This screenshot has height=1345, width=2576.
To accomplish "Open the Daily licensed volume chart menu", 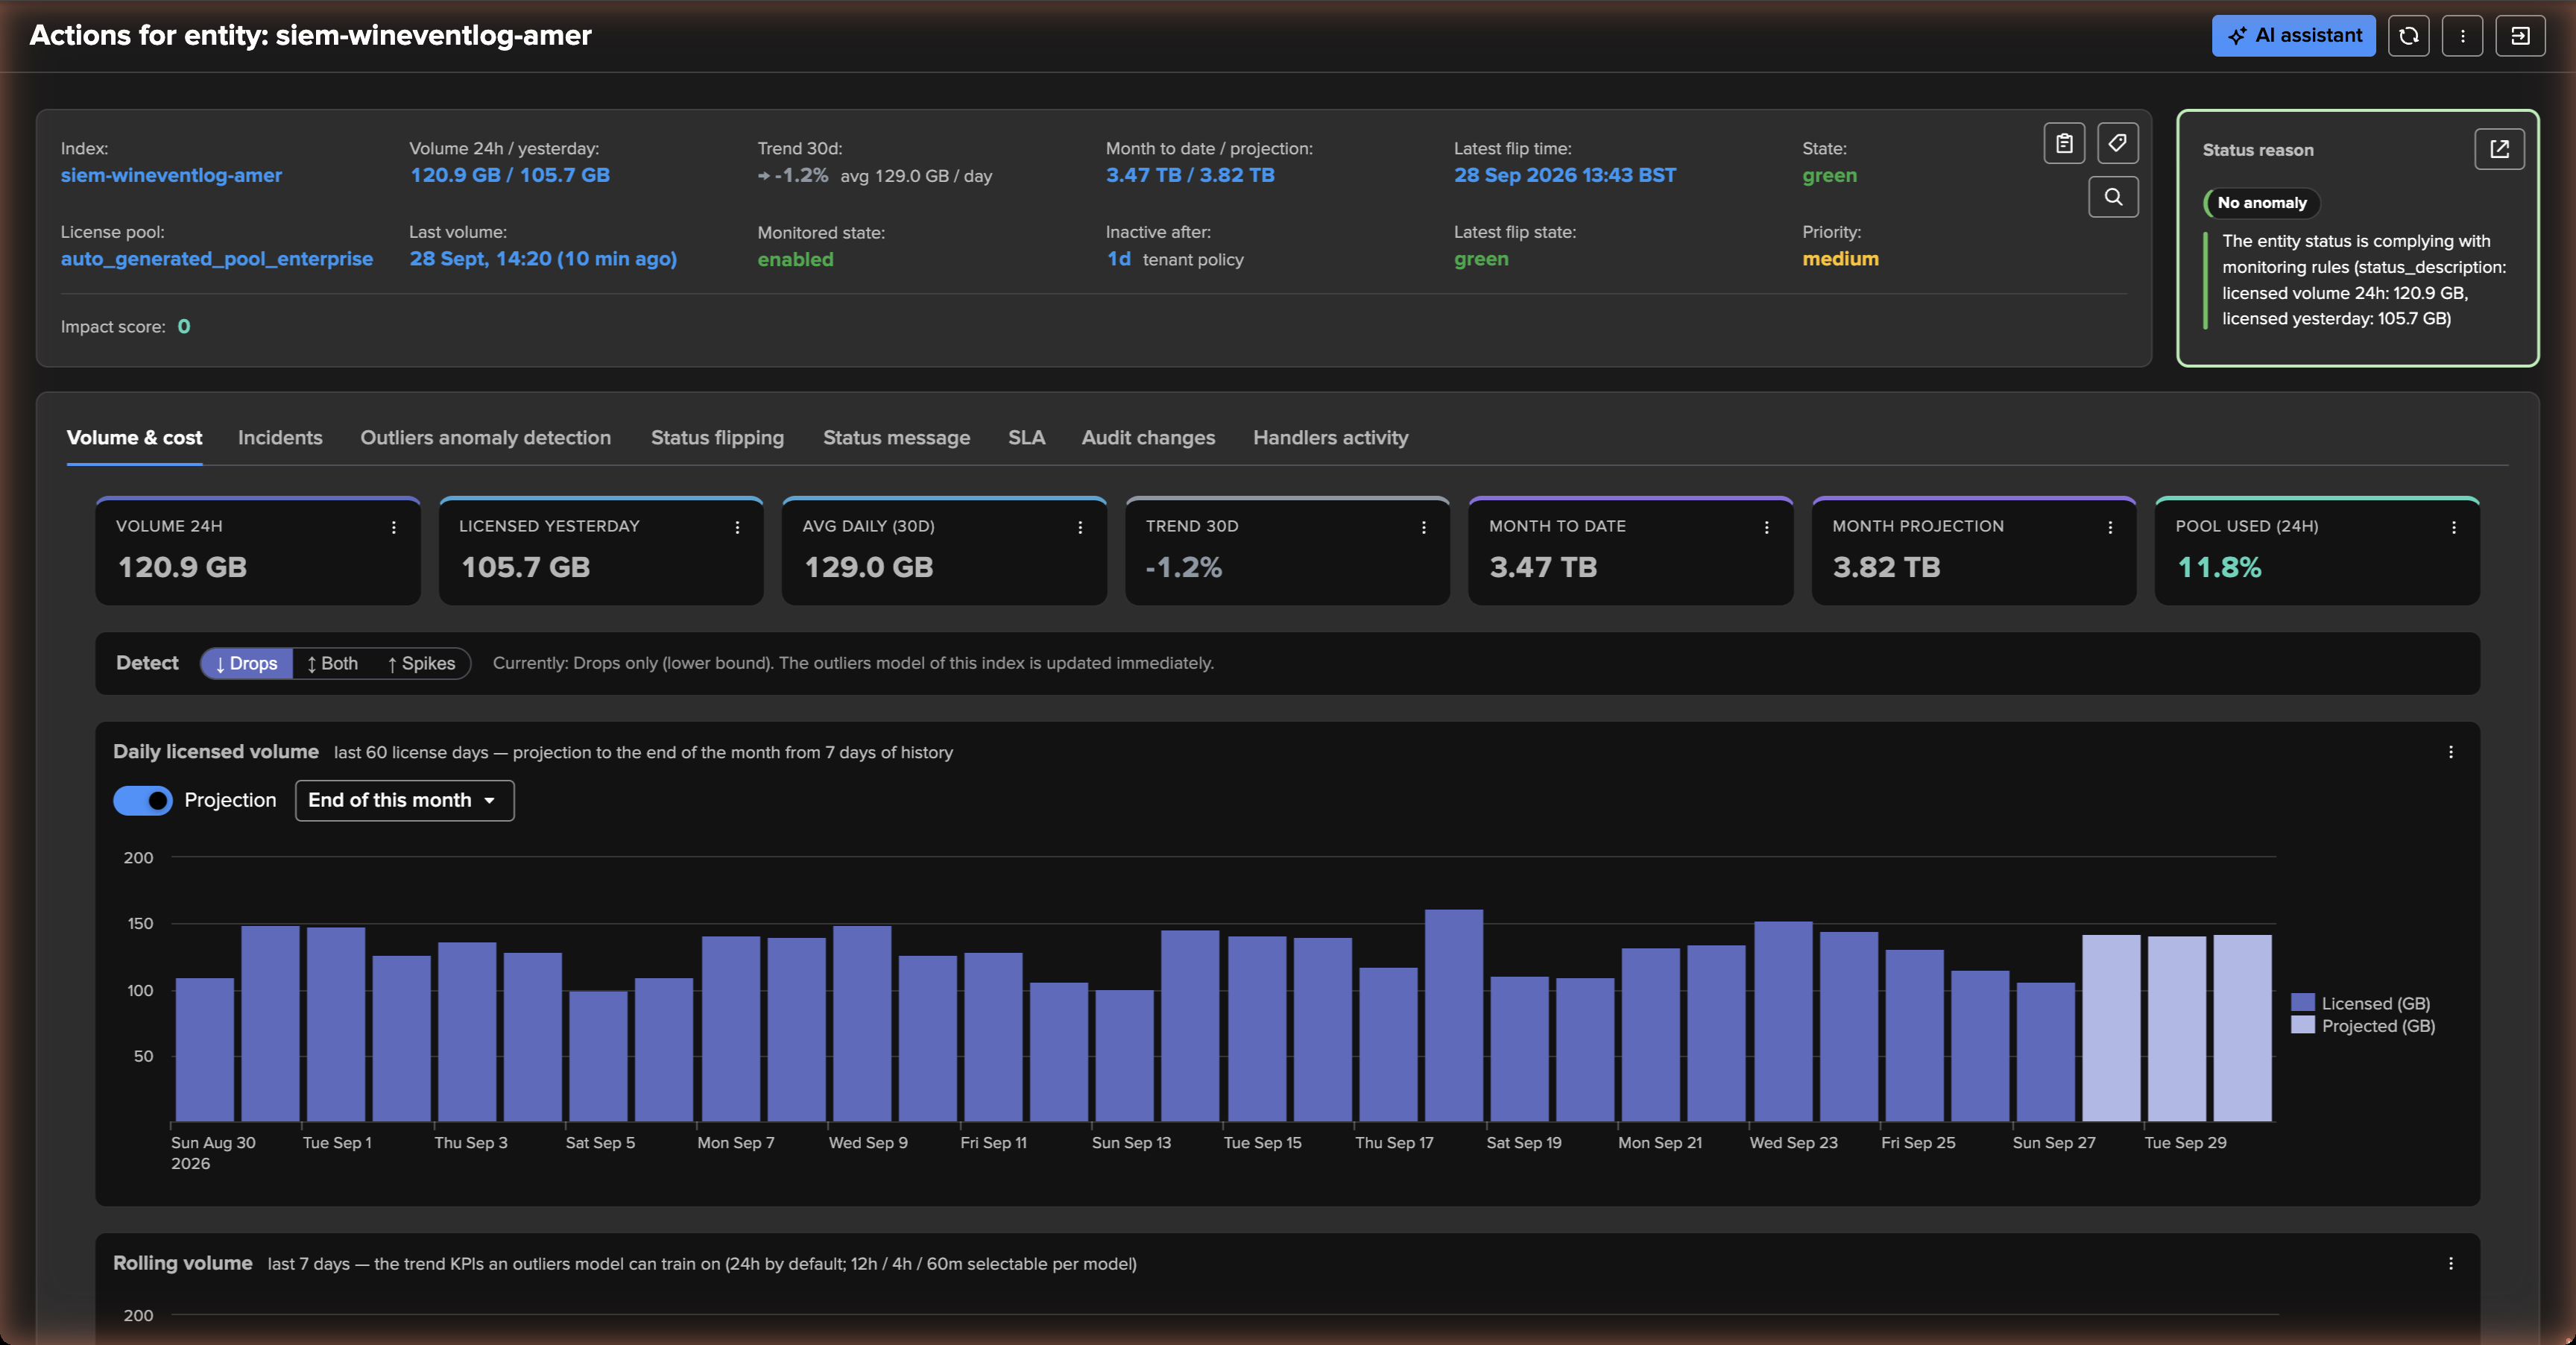I will click(2451, 752).
